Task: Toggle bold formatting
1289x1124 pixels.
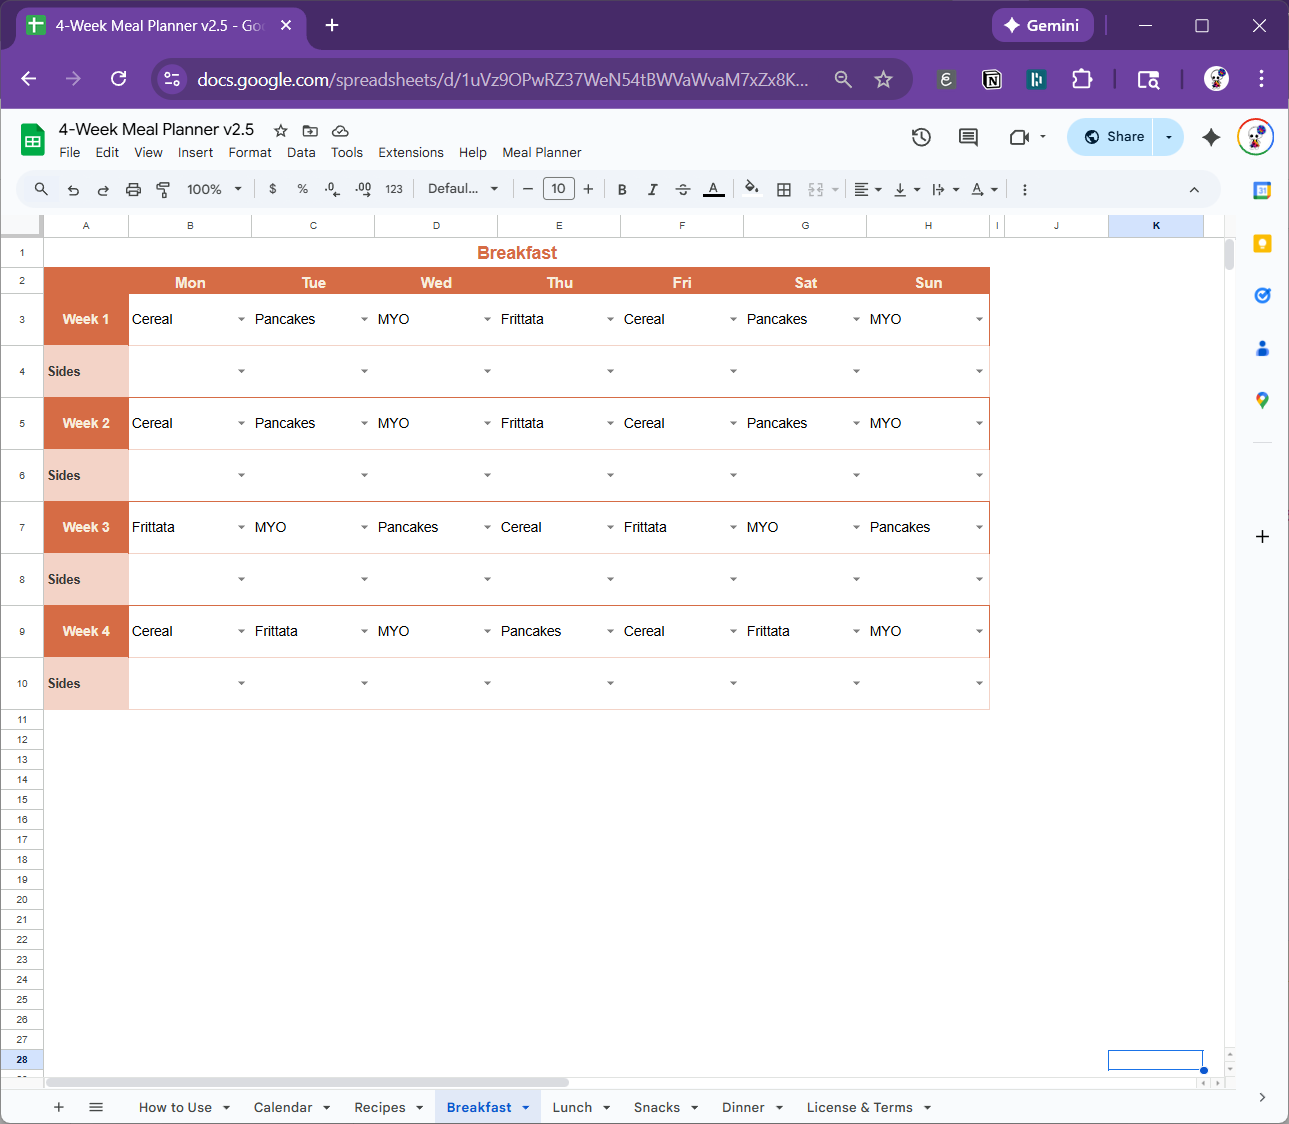Action: tap(622, 189)
